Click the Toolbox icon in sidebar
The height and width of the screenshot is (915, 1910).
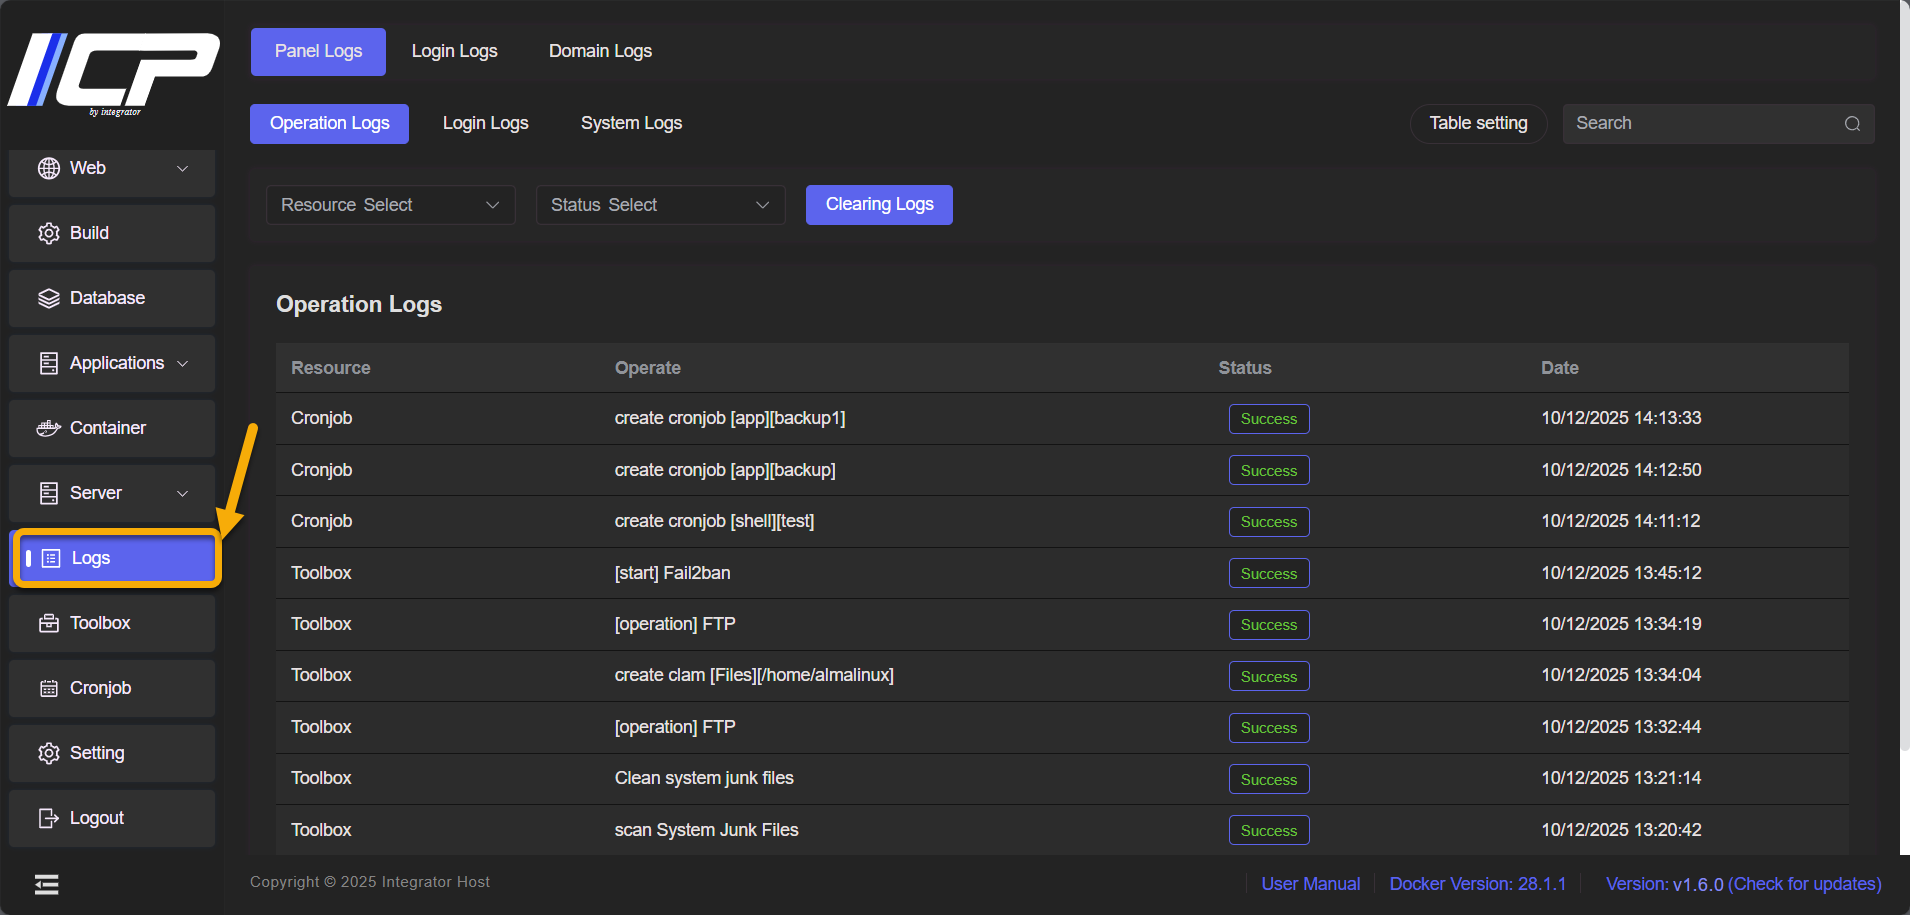(49, 623)
